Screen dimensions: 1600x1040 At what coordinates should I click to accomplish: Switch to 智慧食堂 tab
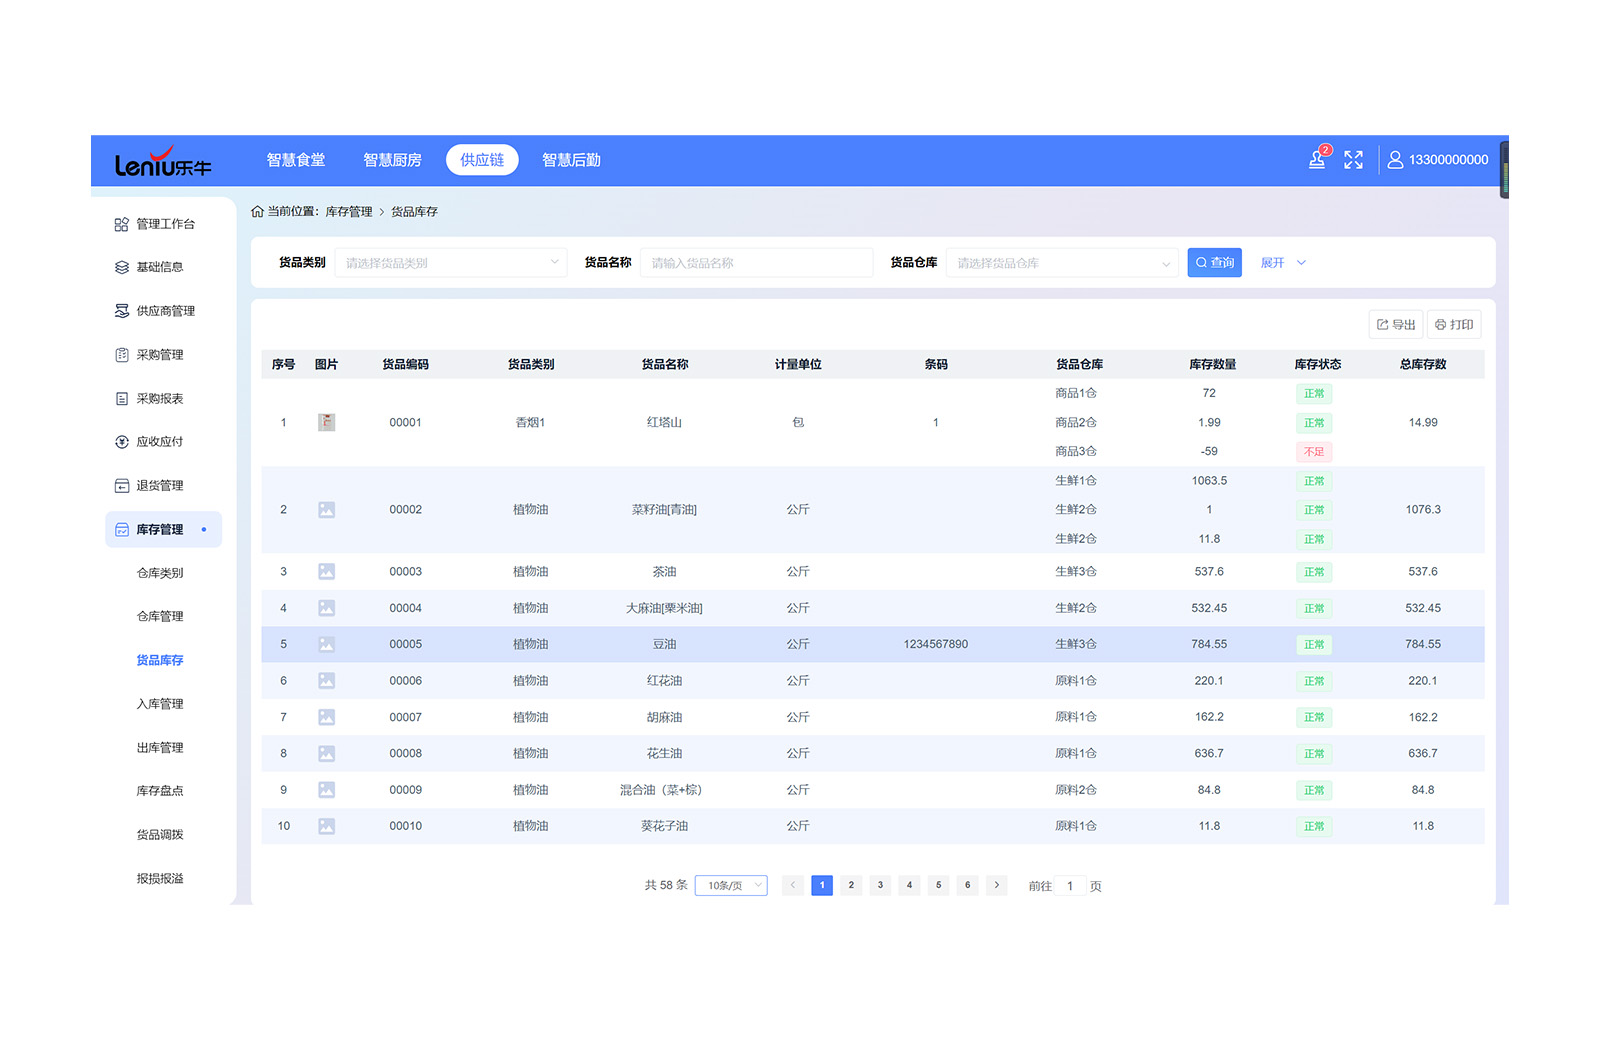click(x=296, y=160)
